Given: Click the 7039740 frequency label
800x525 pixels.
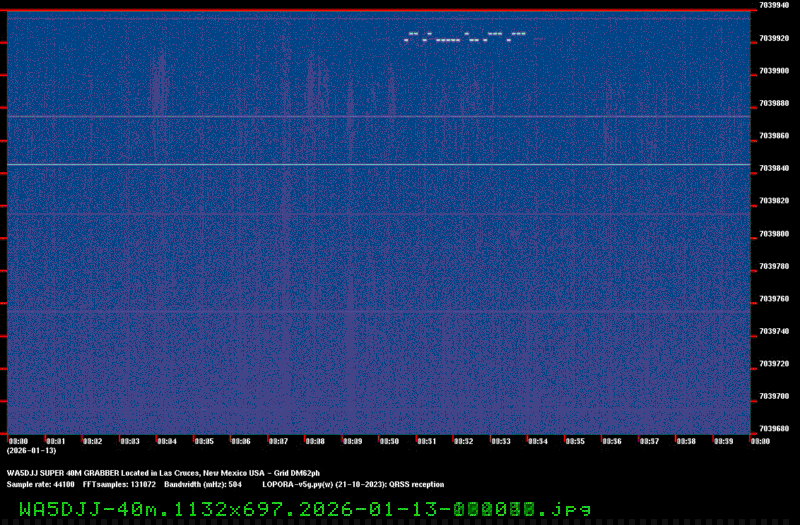Looking at the screenshot, I should [x=773, y=332].
